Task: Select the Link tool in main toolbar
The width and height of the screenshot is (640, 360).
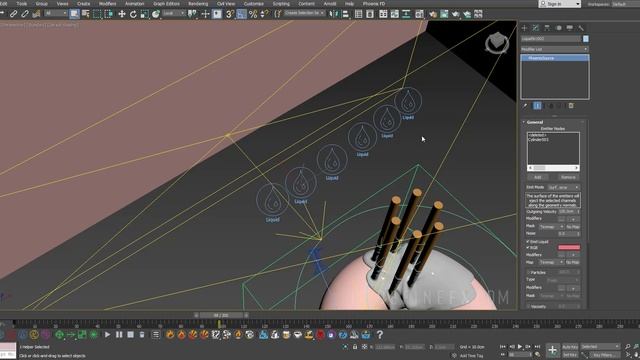Action: click(x=13, y=14)
